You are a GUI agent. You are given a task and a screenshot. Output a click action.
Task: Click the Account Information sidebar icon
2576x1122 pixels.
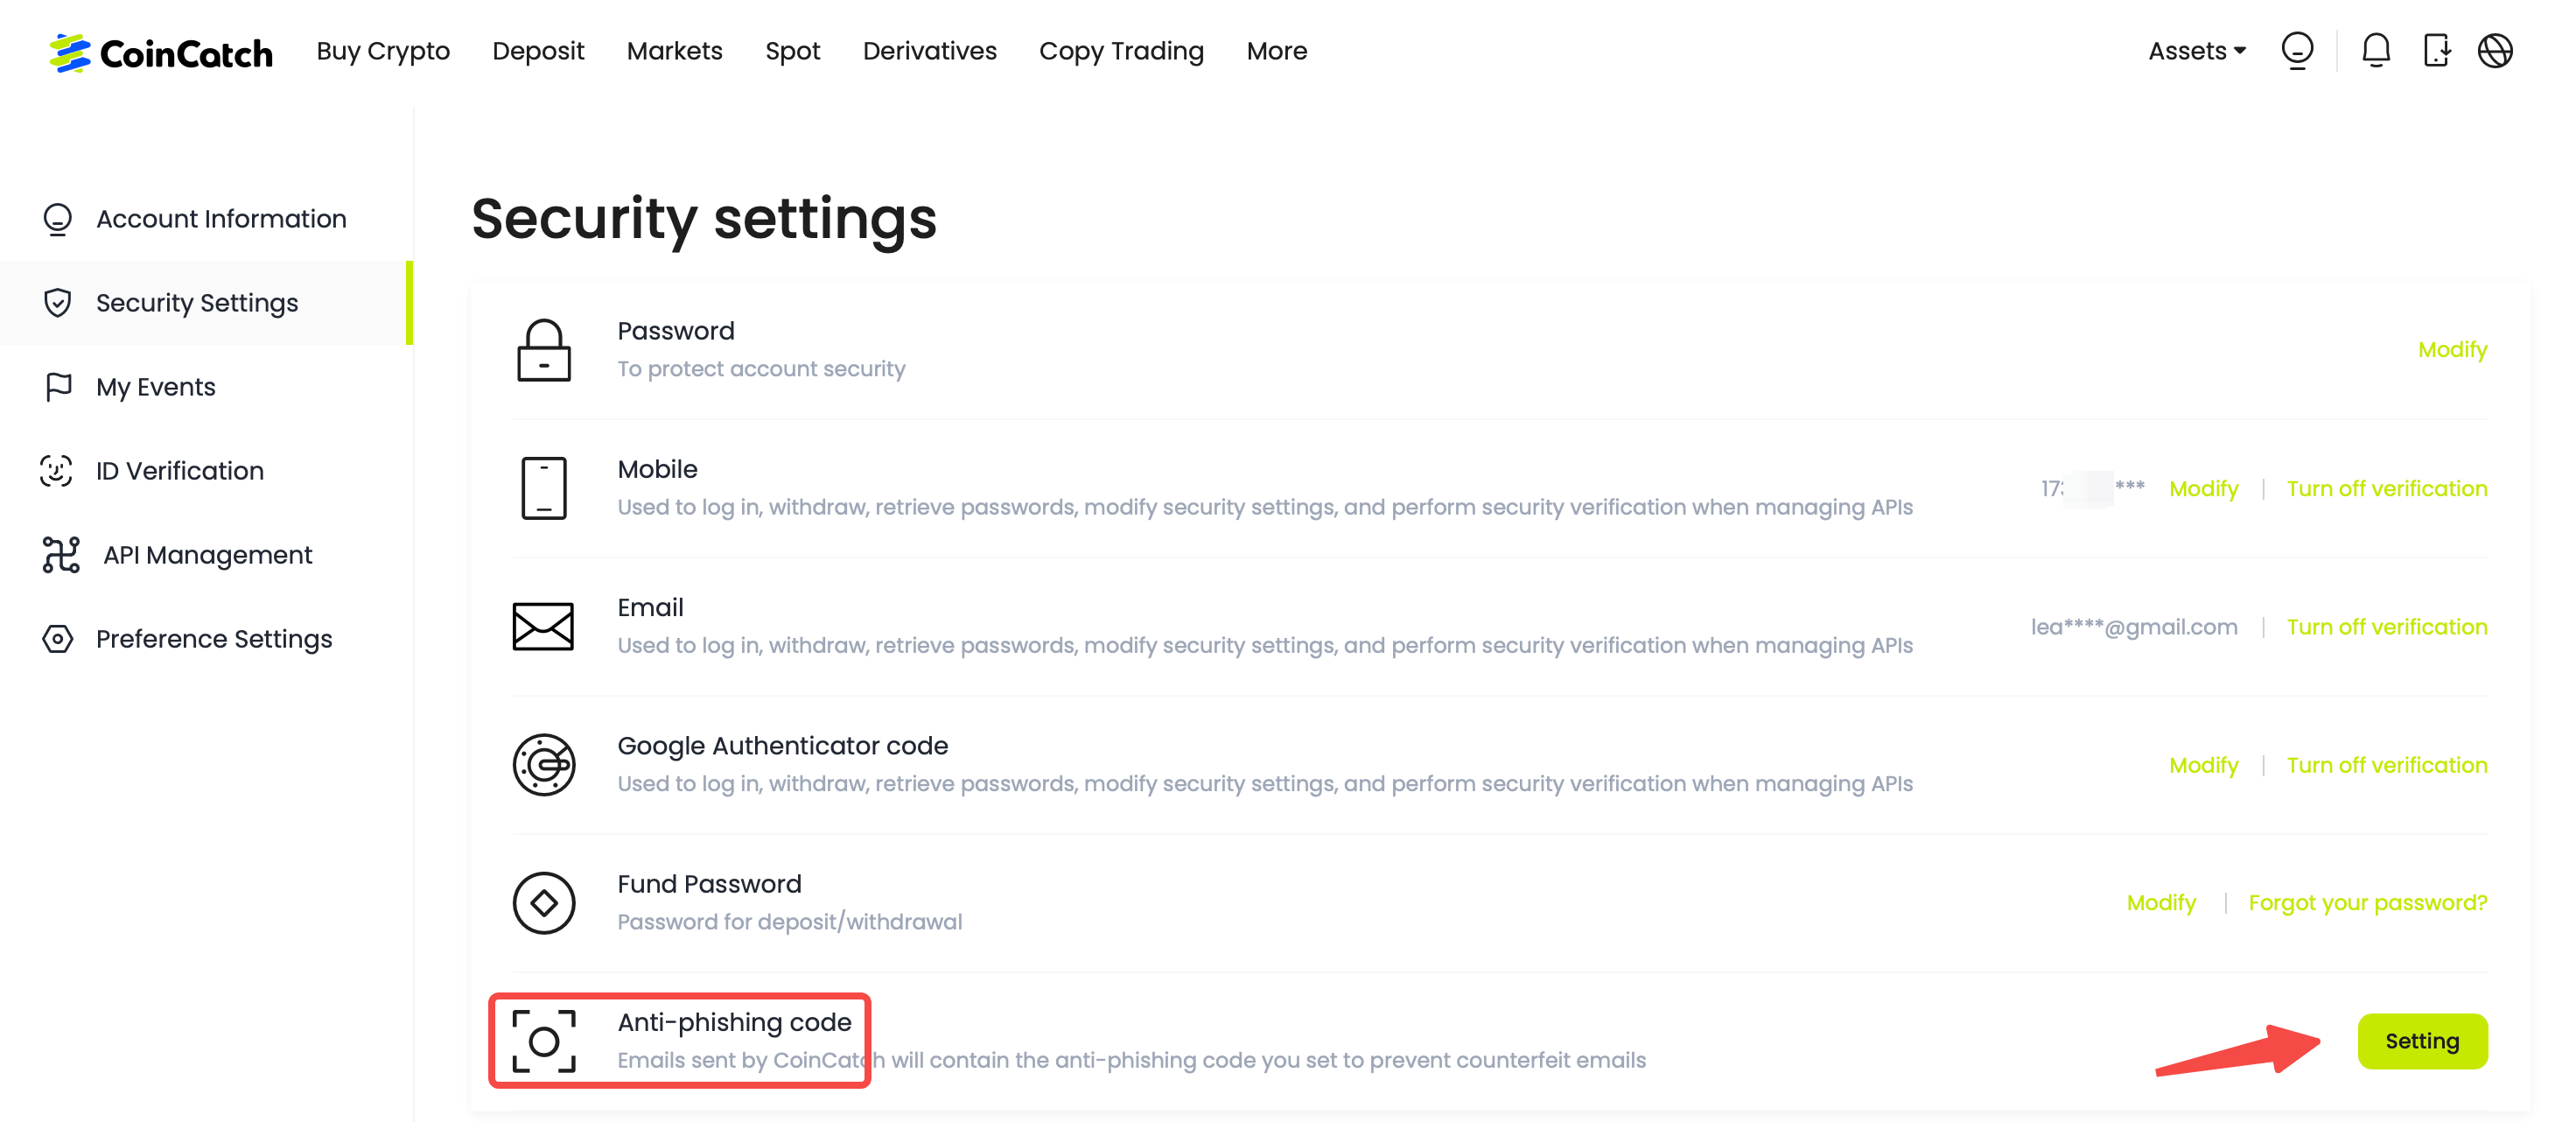[58, 219]
